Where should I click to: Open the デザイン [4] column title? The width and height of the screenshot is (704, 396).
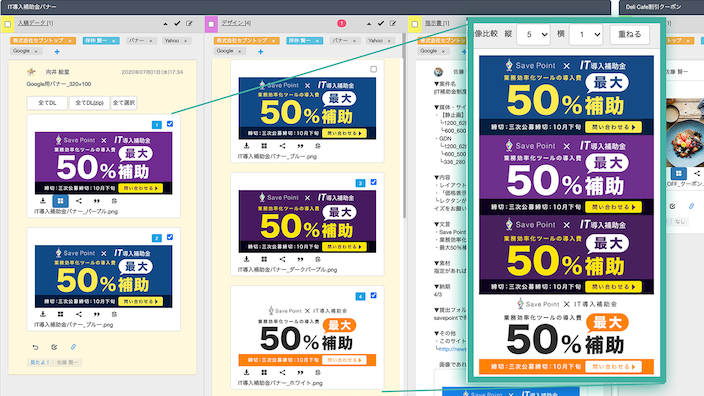[236, 23]
